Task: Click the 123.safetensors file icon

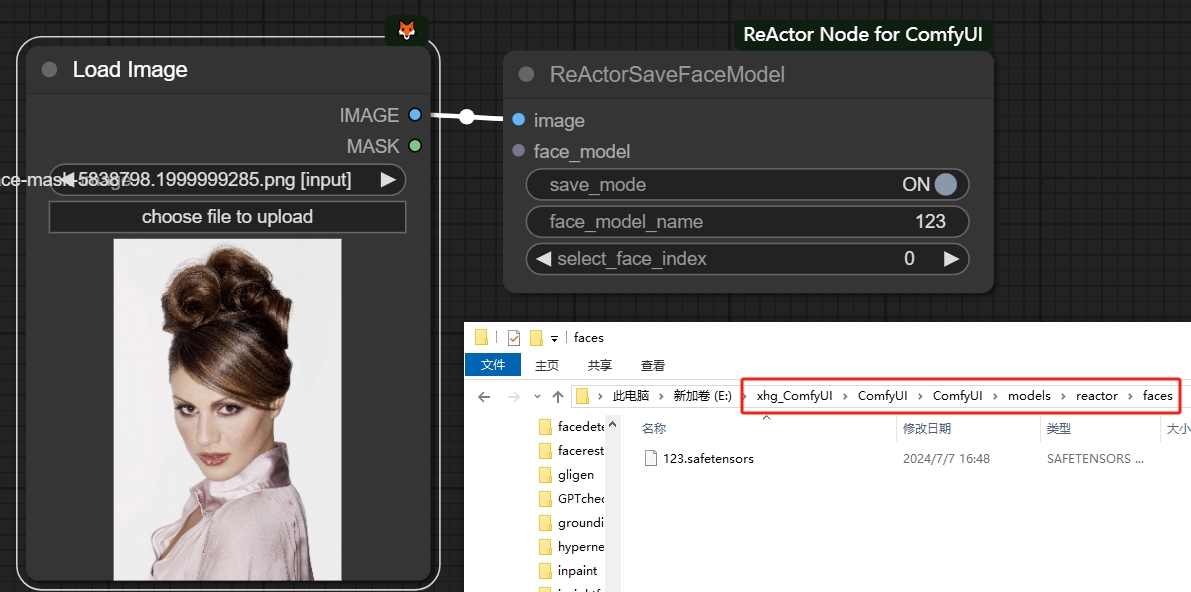Action: pyautogui.click(x=650, y=458)
